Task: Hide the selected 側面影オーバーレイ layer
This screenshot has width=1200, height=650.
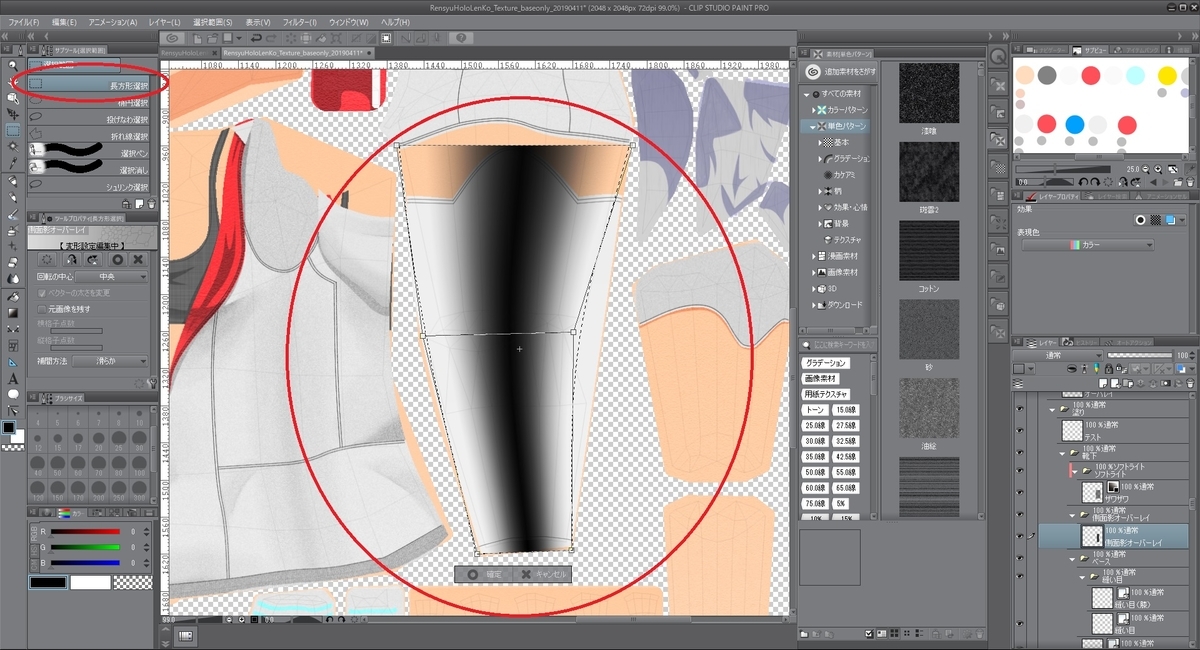Action: pos(1020,536)
